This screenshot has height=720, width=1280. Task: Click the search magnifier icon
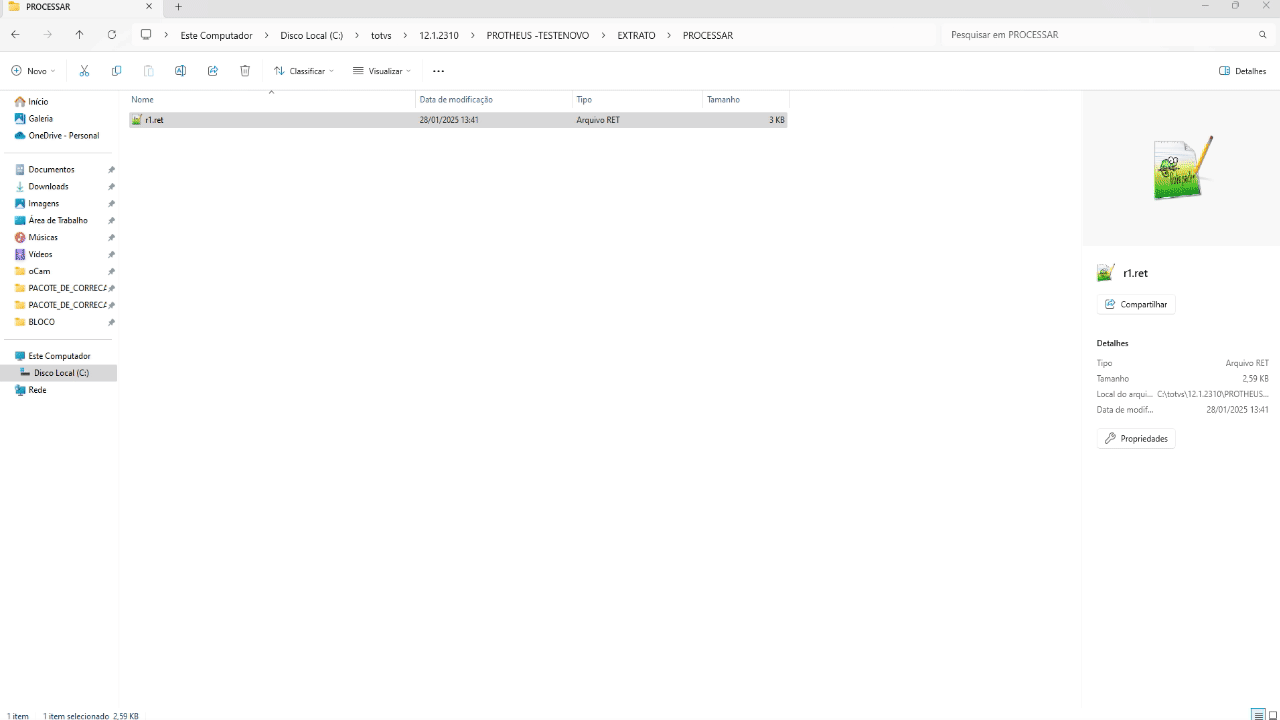point(1262,35)
